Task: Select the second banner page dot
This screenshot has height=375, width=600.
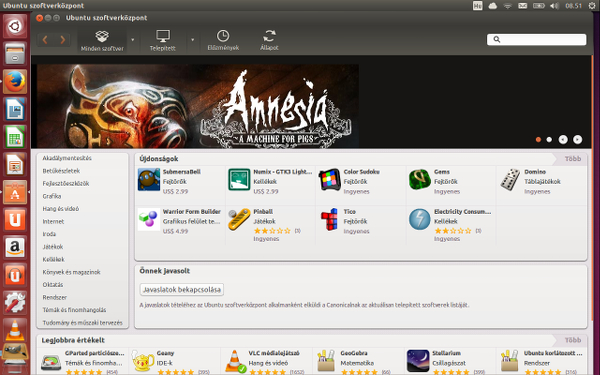Action: [x=549, y=140]
